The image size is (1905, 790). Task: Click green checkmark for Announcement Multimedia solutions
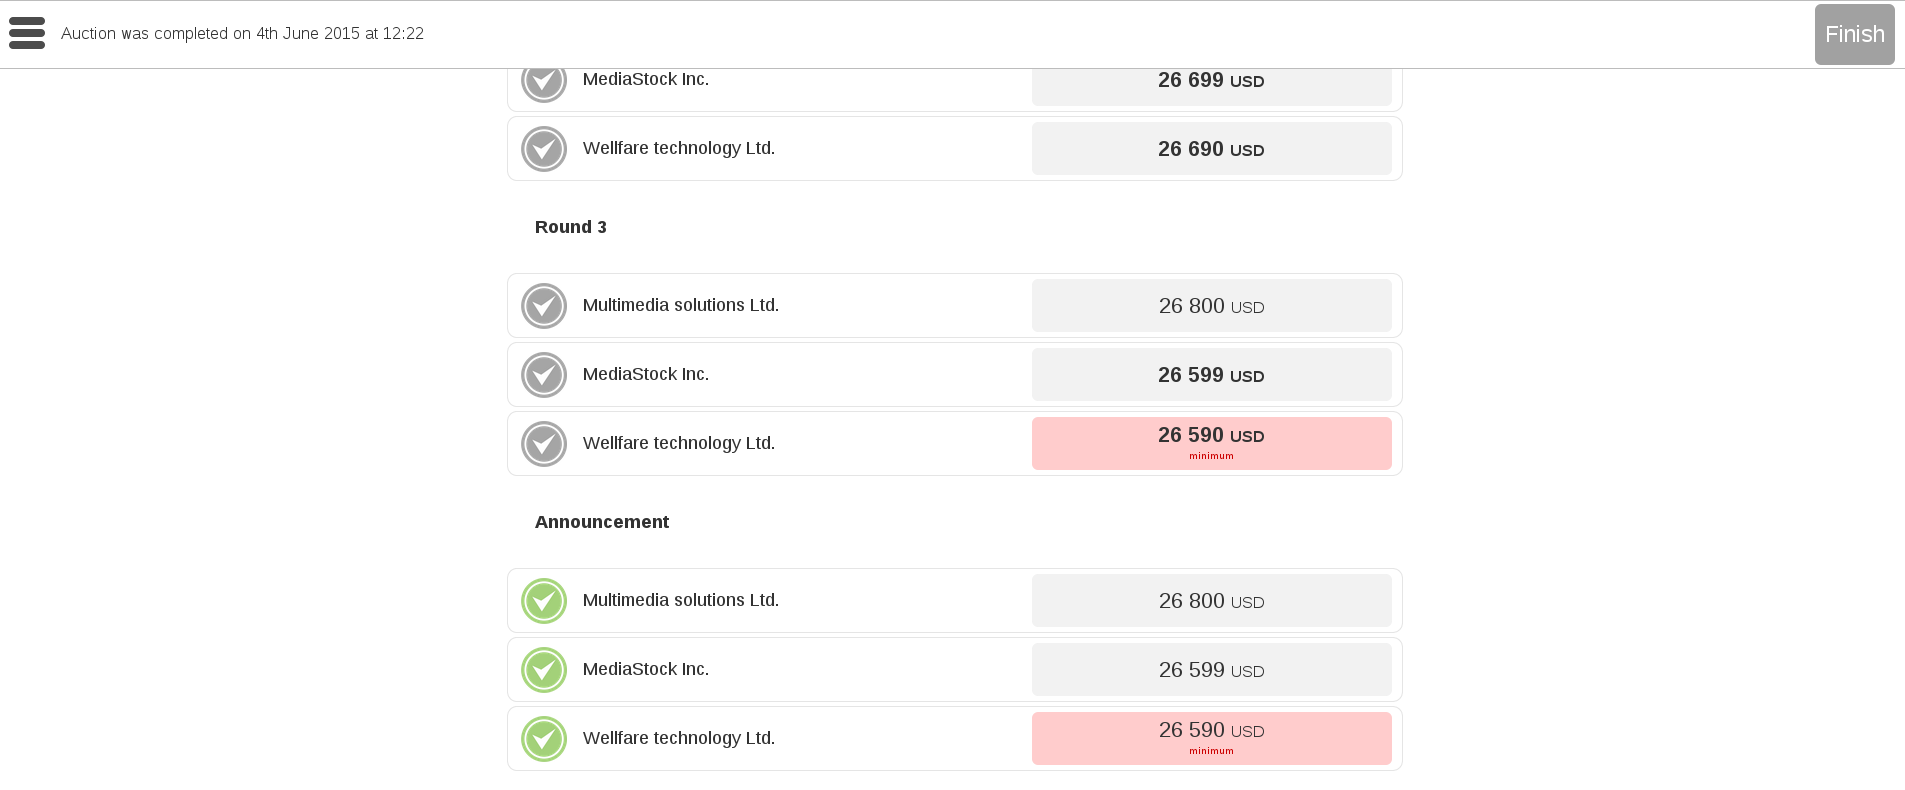click(x=544, y=601)
